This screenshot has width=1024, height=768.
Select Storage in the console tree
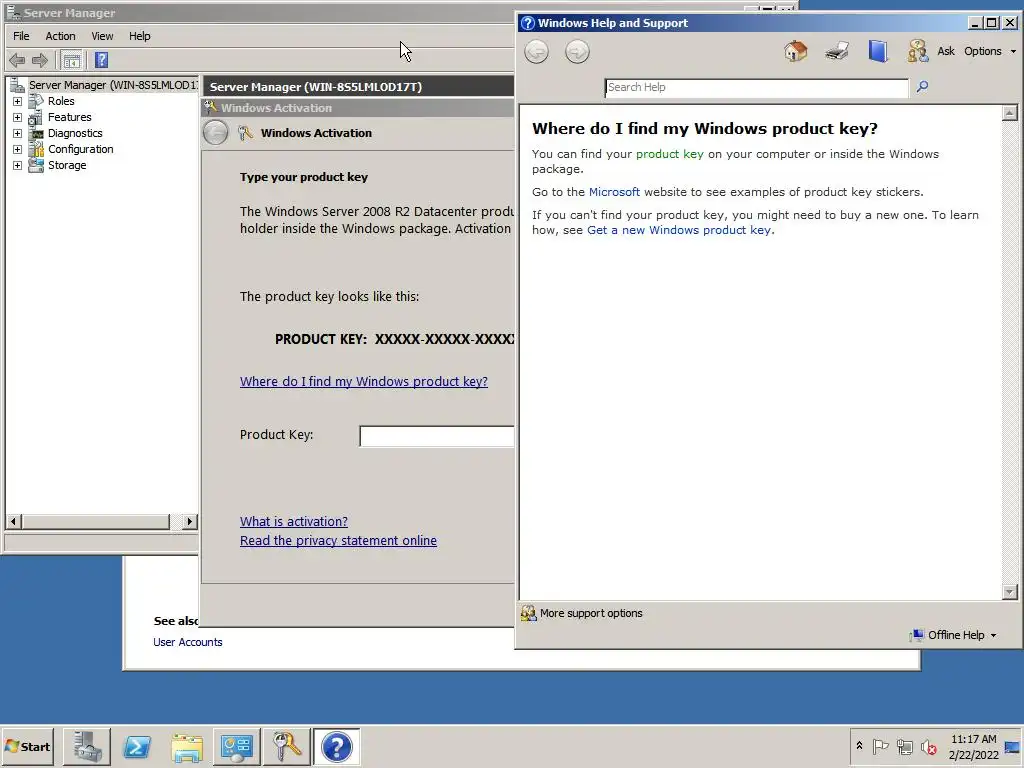[67, 165]
